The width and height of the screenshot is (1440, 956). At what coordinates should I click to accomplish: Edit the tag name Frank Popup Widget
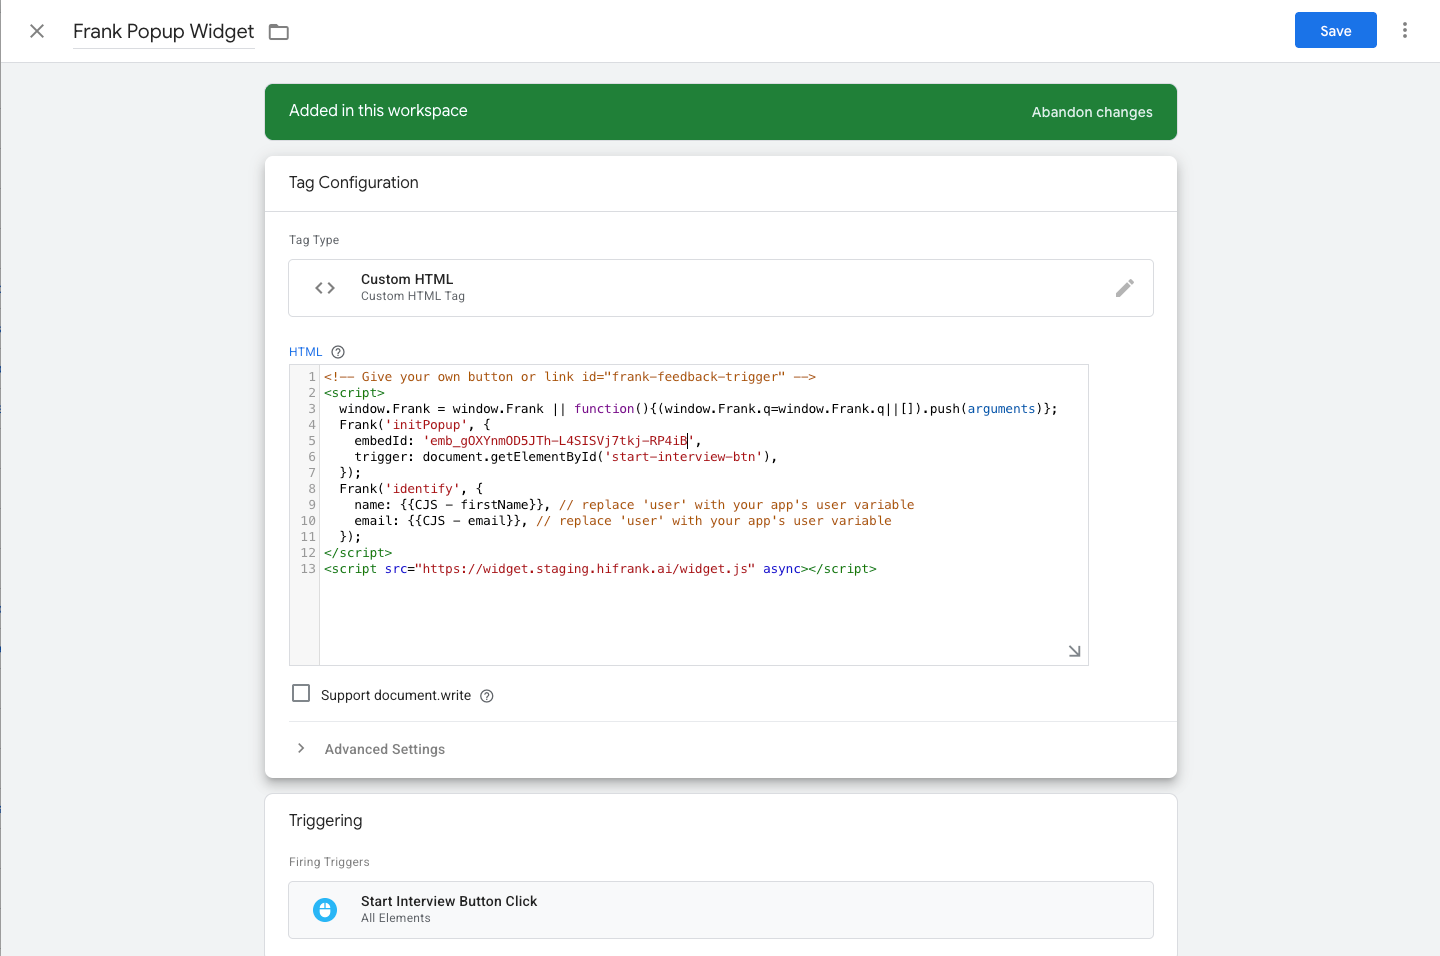point(163,31)
